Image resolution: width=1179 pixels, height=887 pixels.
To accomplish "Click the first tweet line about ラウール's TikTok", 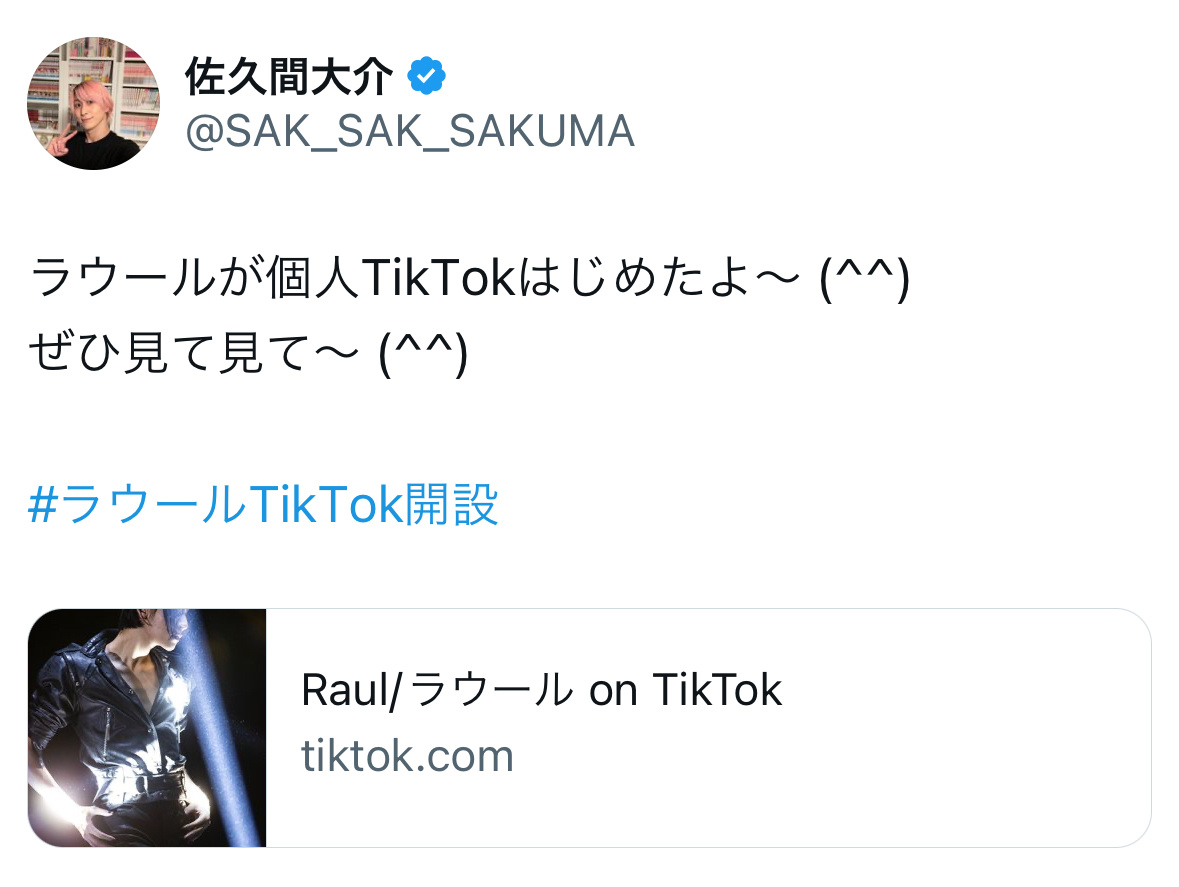I will (x=470, y=278).
